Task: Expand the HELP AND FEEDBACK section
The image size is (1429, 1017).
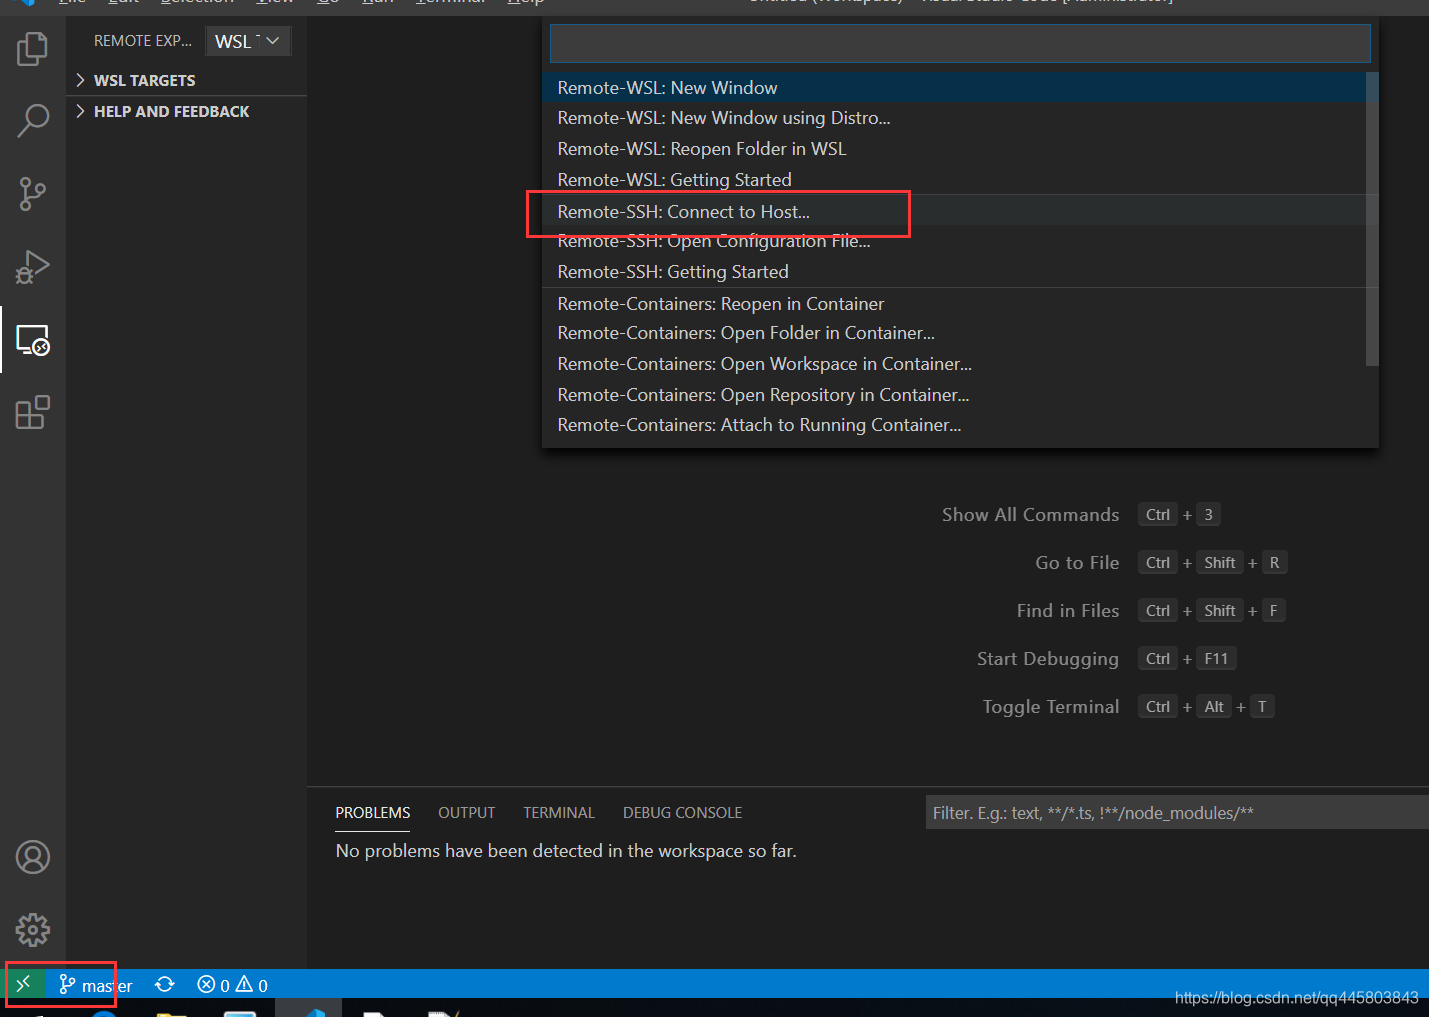Action: [x=186, y=111]
